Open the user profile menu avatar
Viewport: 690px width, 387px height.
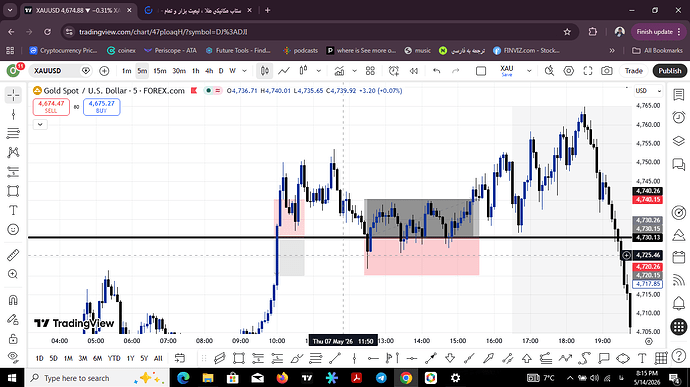coord(13,70)
